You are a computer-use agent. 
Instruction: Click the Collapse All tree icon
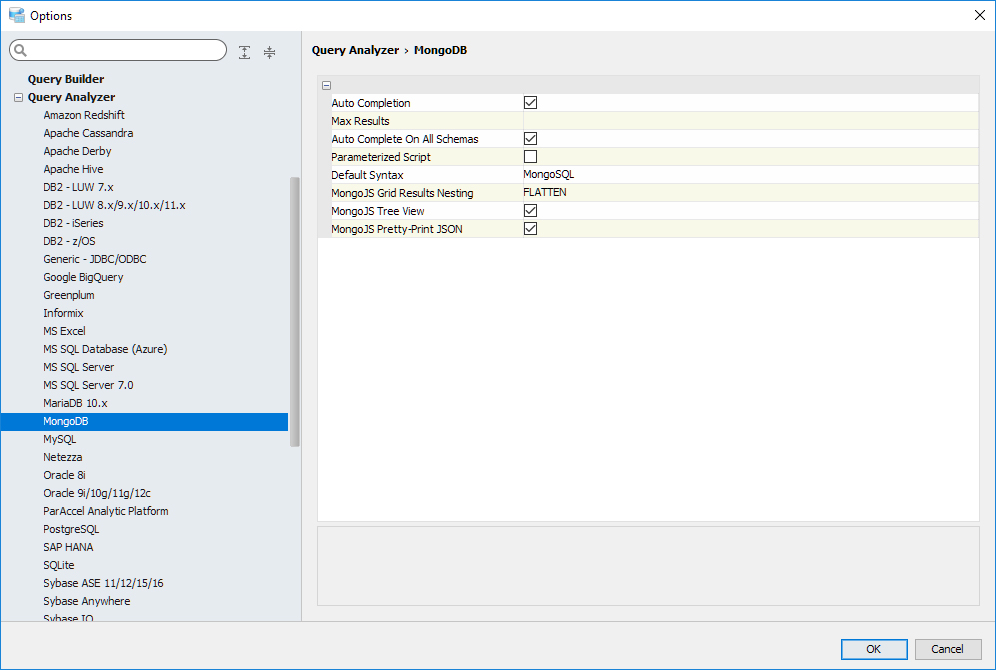pos(269,52)
